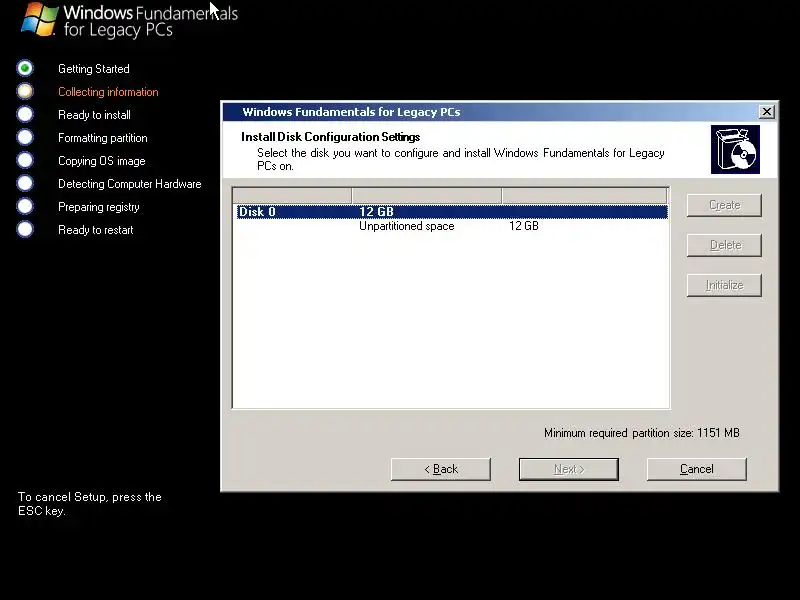The height and width of the screenshot is (600, 800).
Task: Select the Disk 0 row
Action: tap(452, 212)
